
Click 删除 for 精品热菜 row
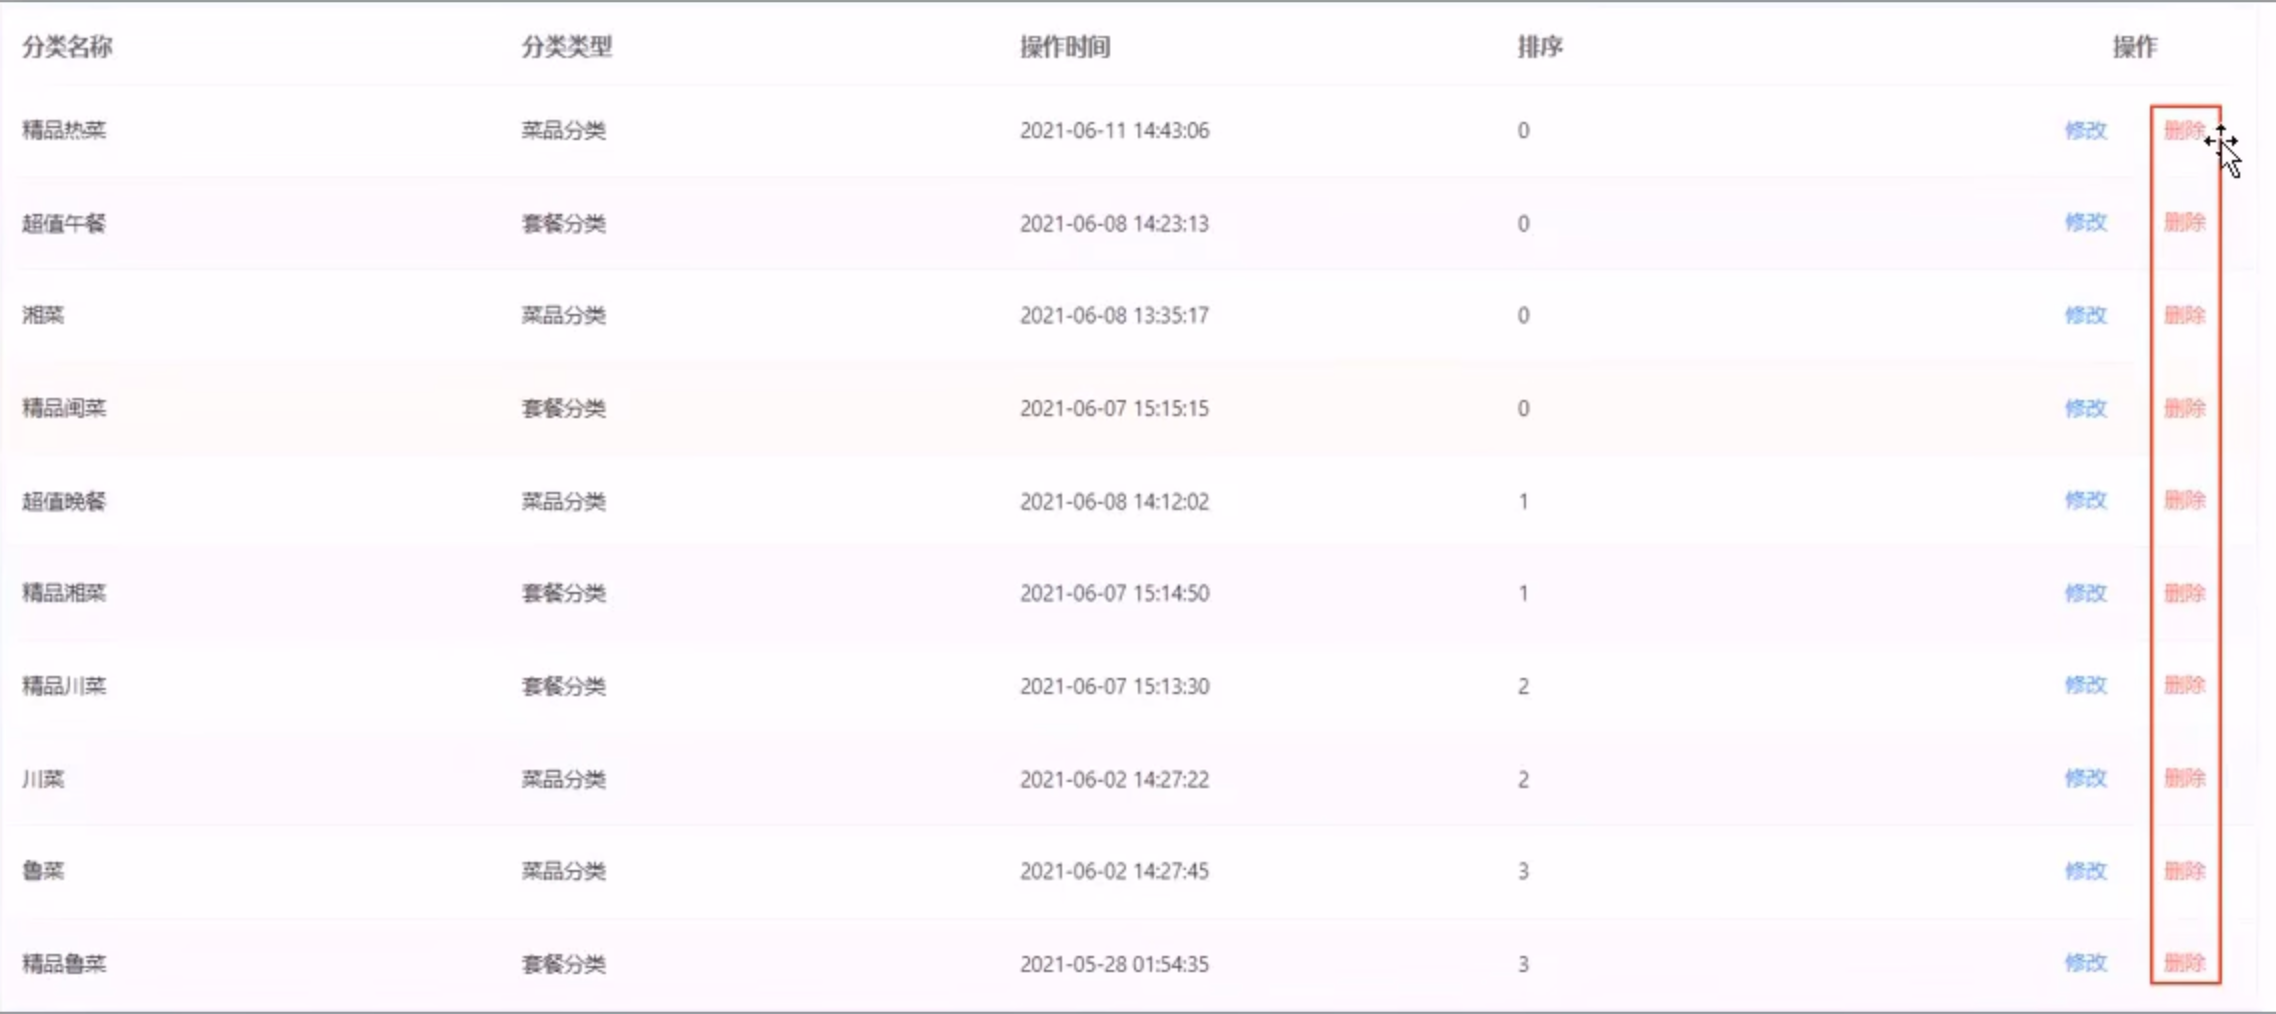(2185, 130)
